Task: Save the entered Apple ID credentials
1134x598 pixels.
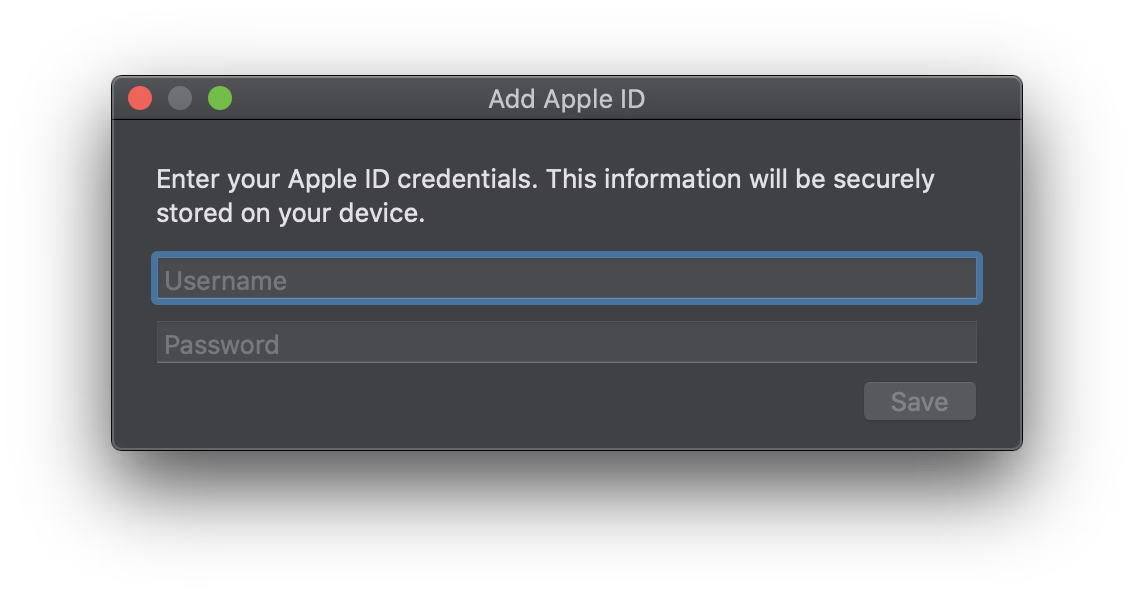Action: [x=919, y=402]
